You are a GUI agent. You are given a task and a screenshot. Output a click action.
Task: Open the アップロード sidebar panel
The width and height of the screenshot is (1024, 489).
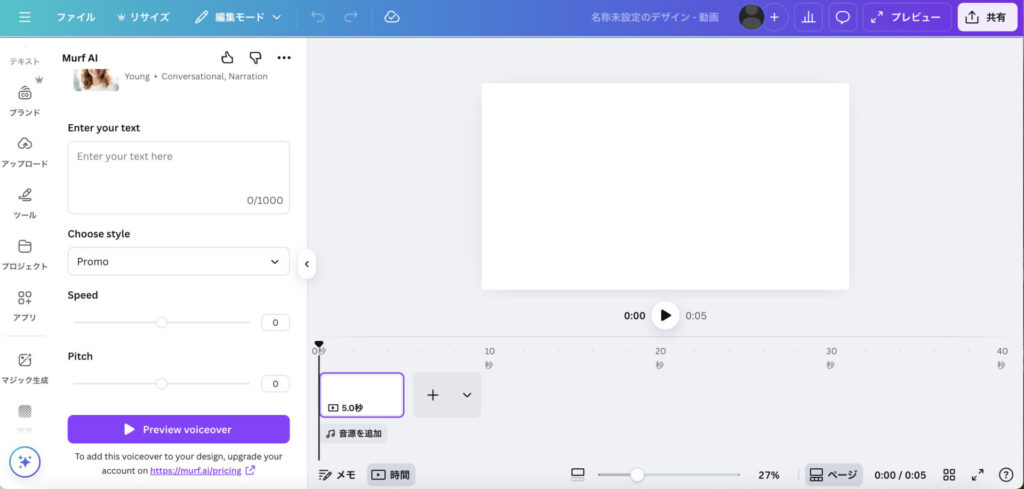25,151
